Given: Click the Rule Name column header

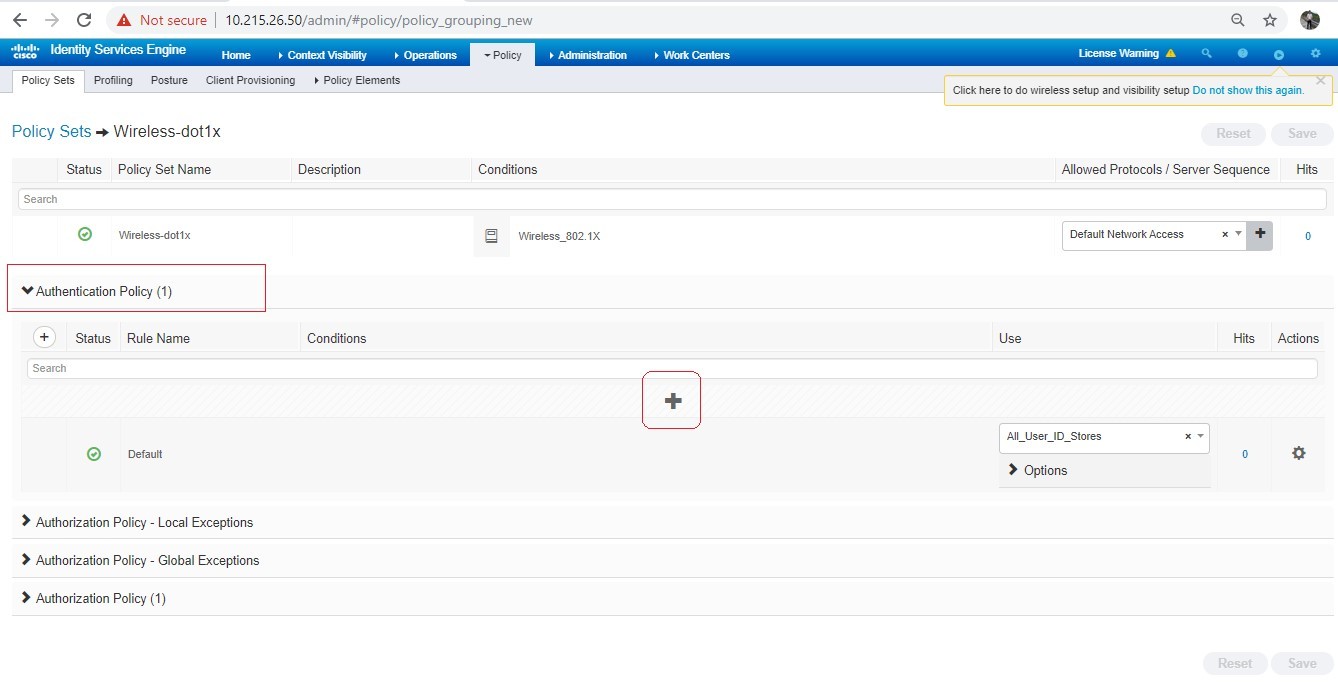Looking at the screenshot, I should click(158, 338).
